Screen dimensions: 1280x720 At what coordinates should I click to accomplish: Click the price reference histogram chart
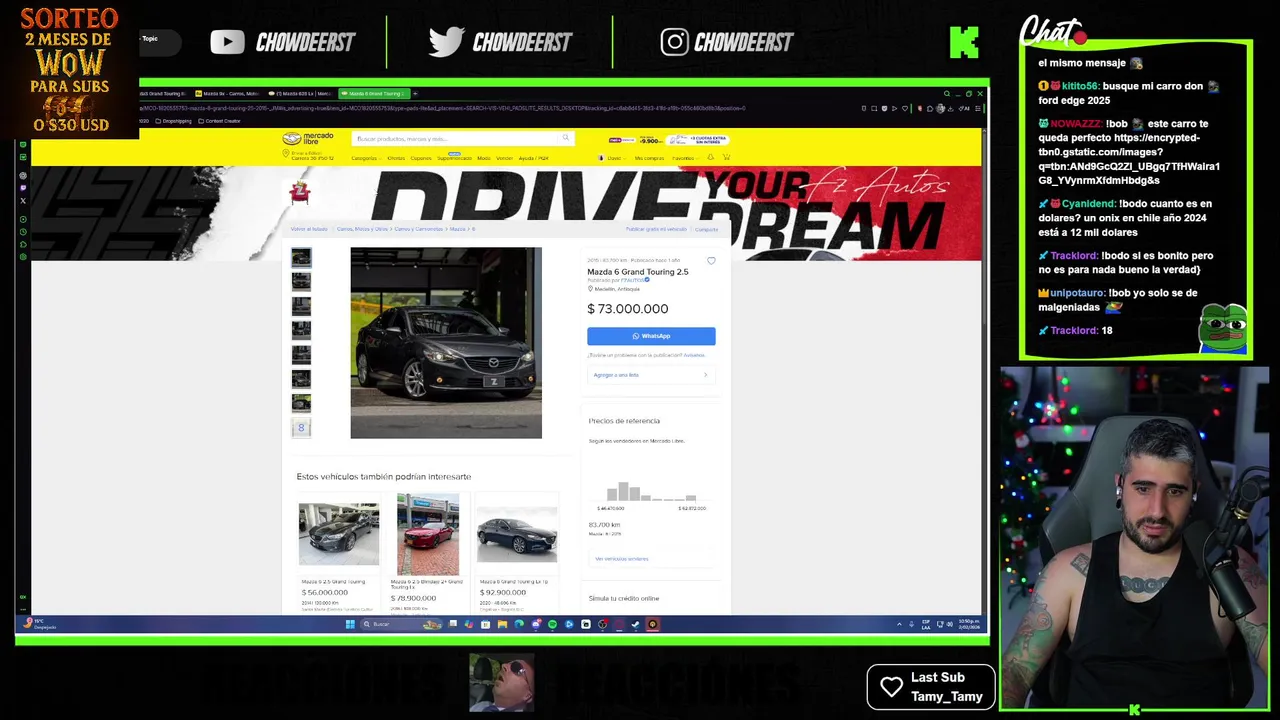pyautogui.click(x=651, y=491)
